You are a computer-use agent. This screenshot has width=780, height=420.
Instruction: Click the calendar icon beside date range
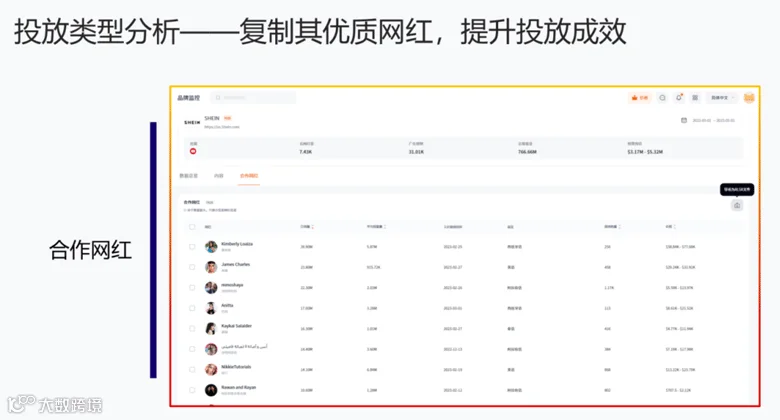click(683, 120)
